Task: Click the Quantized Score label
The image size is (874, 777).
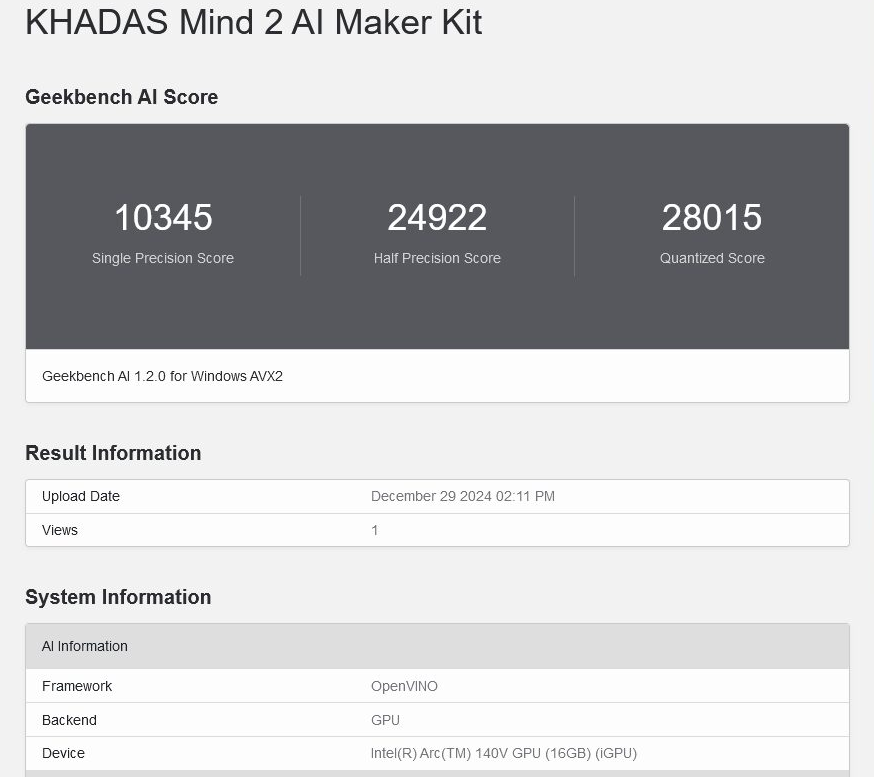Action: (x=712, y=258)
